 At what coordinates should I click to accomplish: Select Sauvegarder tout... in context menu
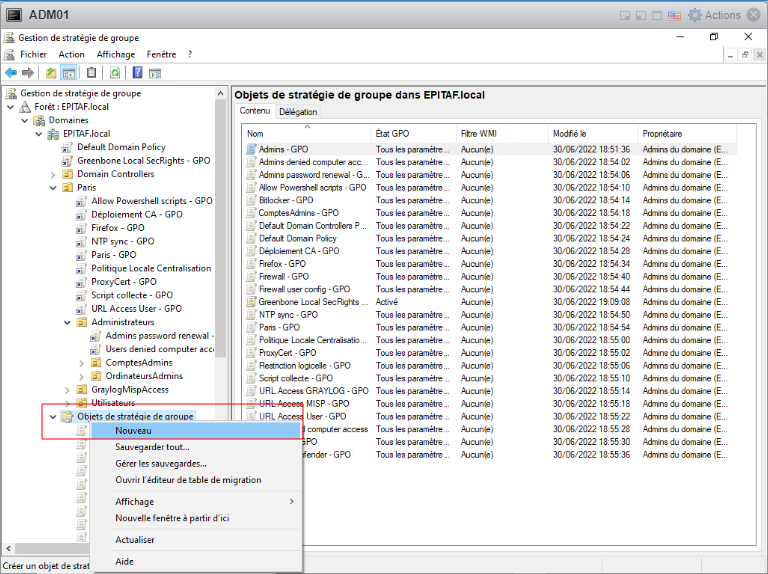point(152,447)
